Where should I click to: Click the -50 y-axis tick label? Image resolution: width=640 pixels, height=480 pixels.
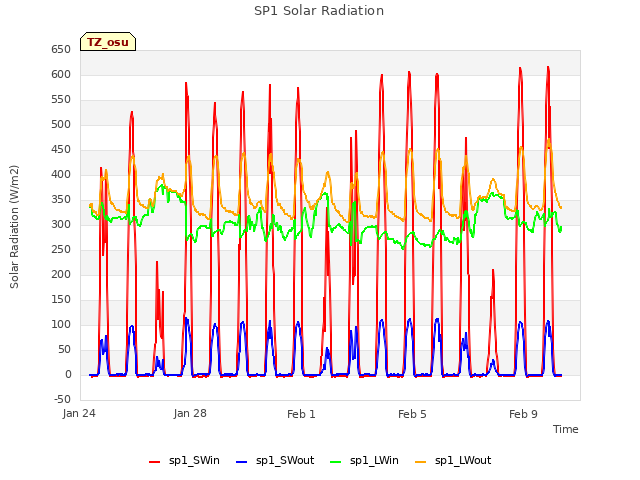click(x=62, y=400)
